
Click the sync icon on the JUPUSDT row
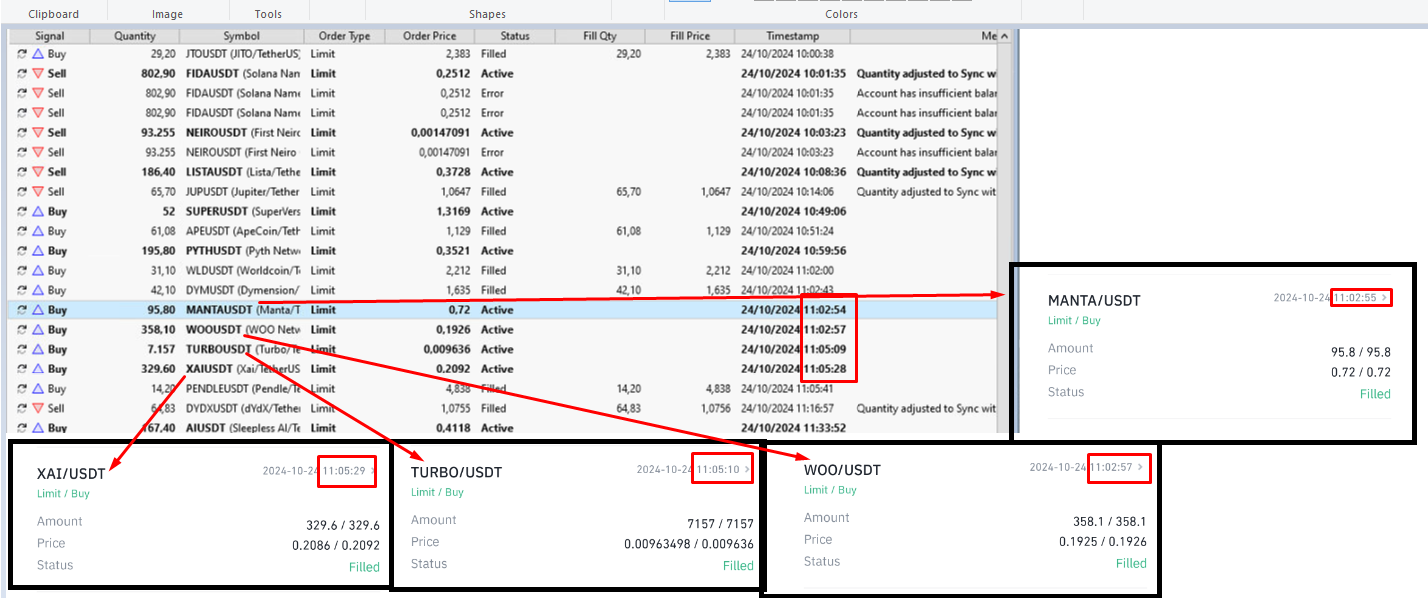coord(22,192)
